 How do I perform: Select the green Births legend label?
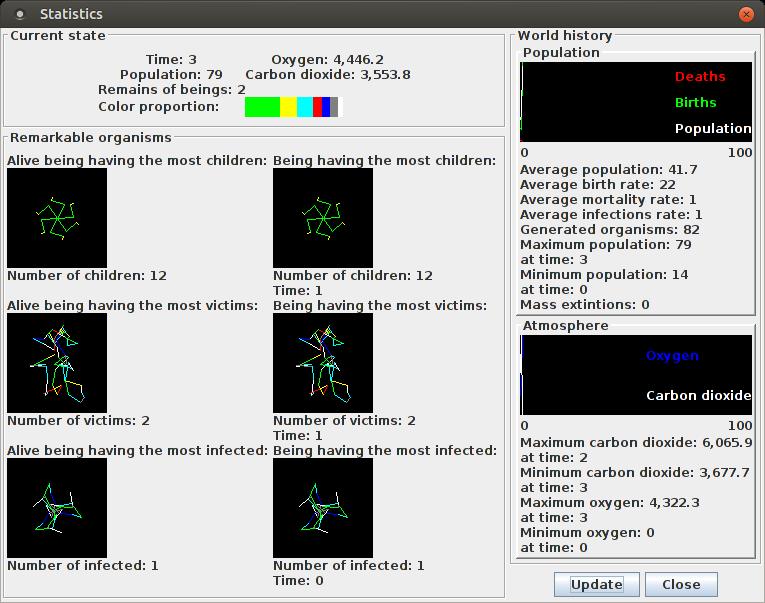pos(695,103)
